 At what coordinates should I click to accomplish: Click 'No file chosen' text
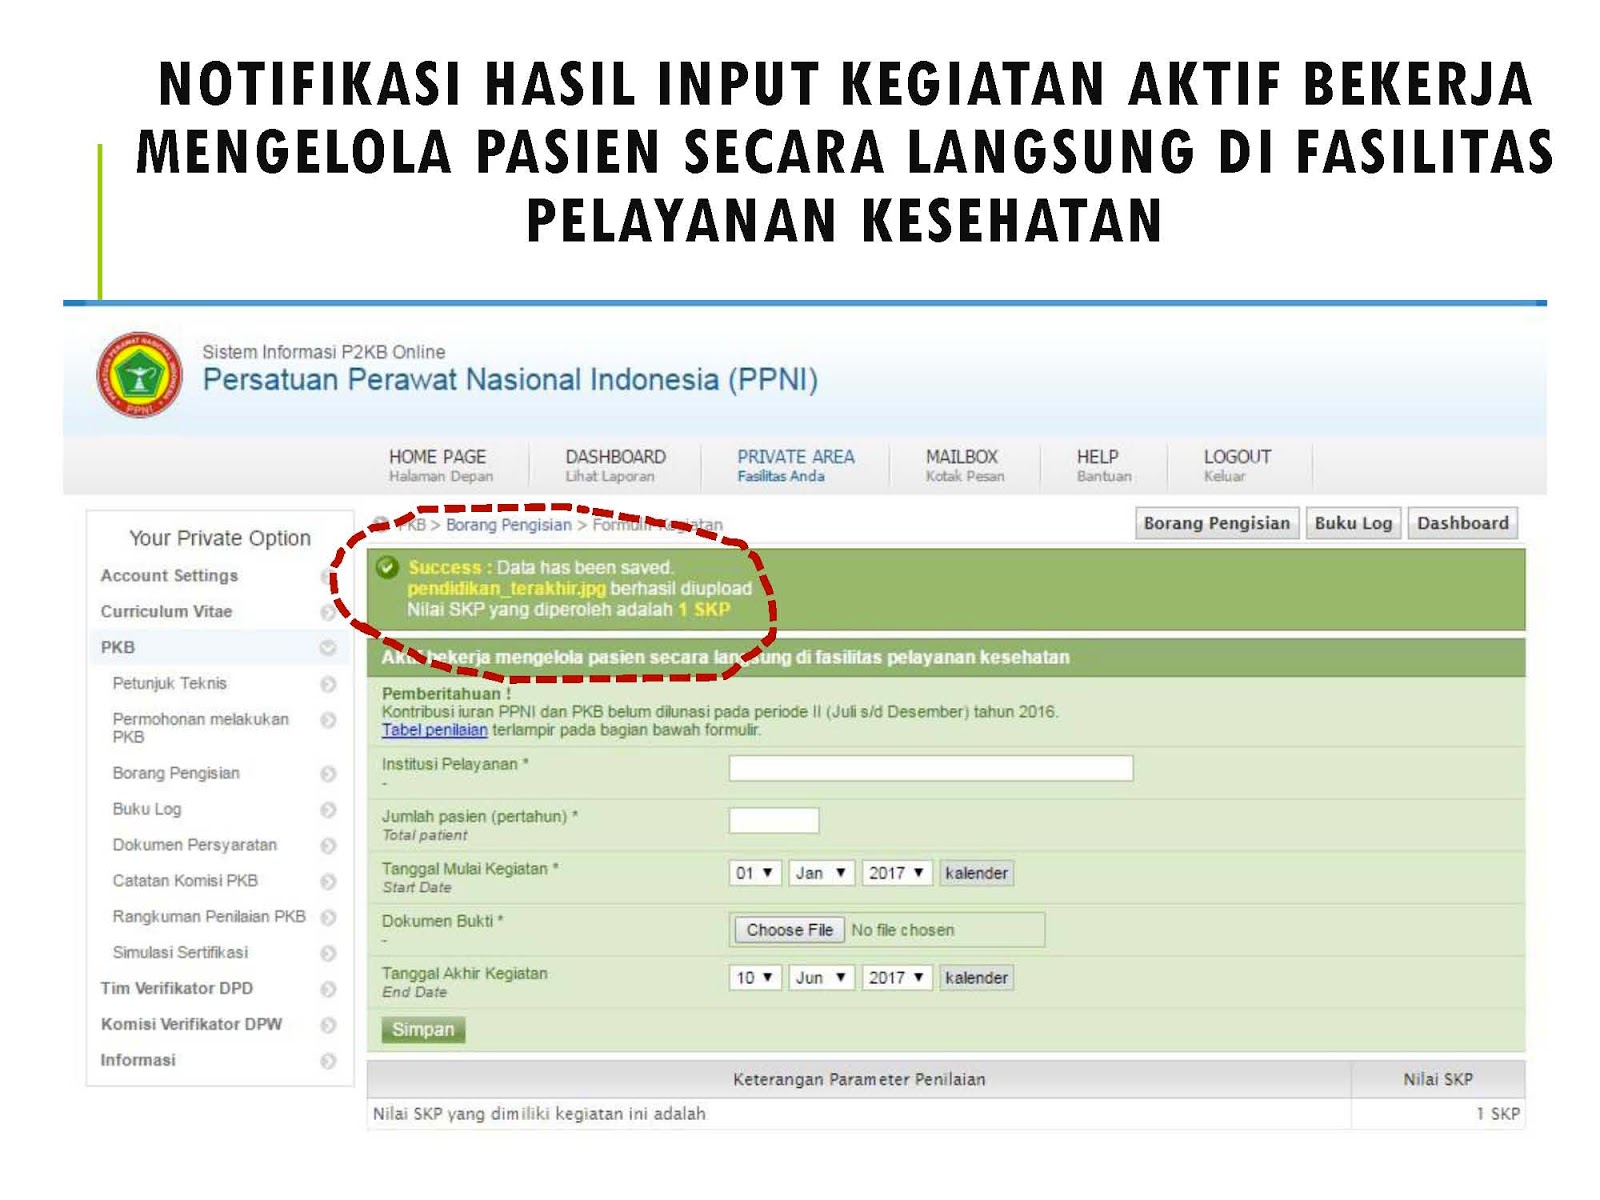pos(903,930)
